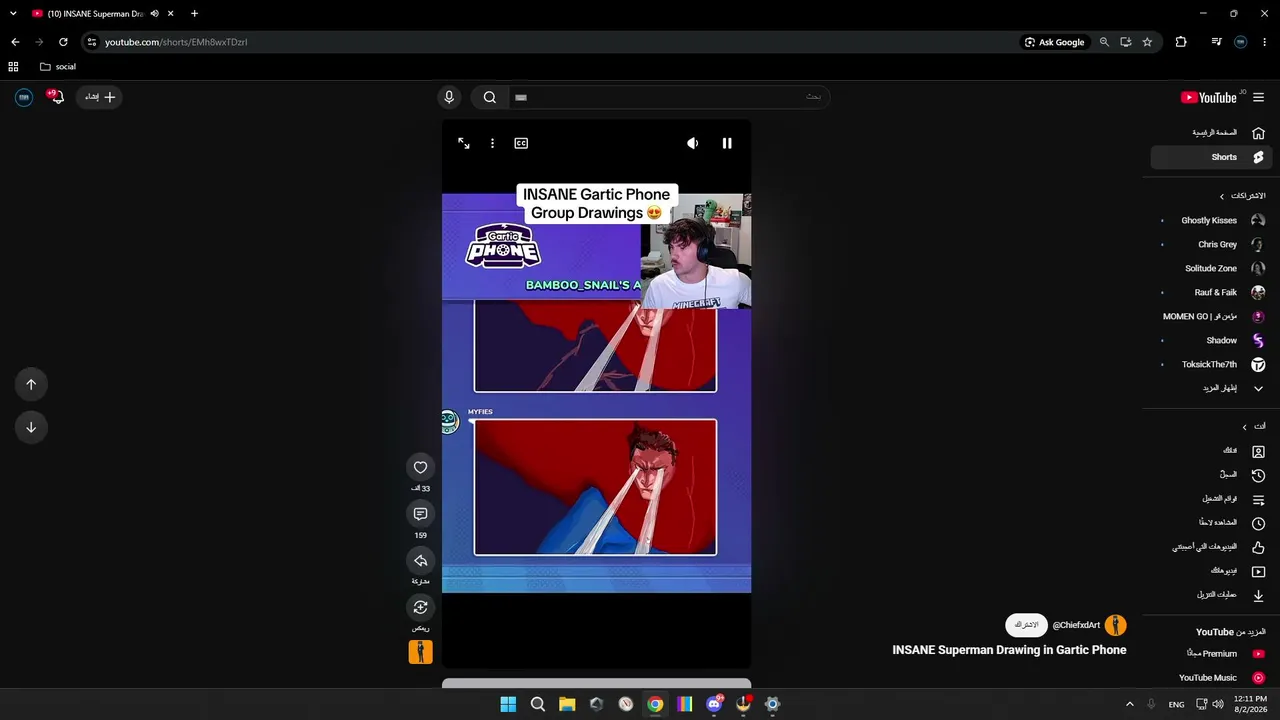
Task: Mute the Short's audio
Action: coord(692,143)
